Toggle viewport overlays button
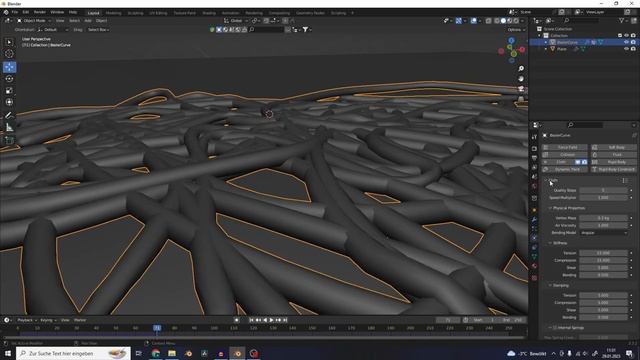Screen dimensions: 640x360 click(x=473, y=21)
